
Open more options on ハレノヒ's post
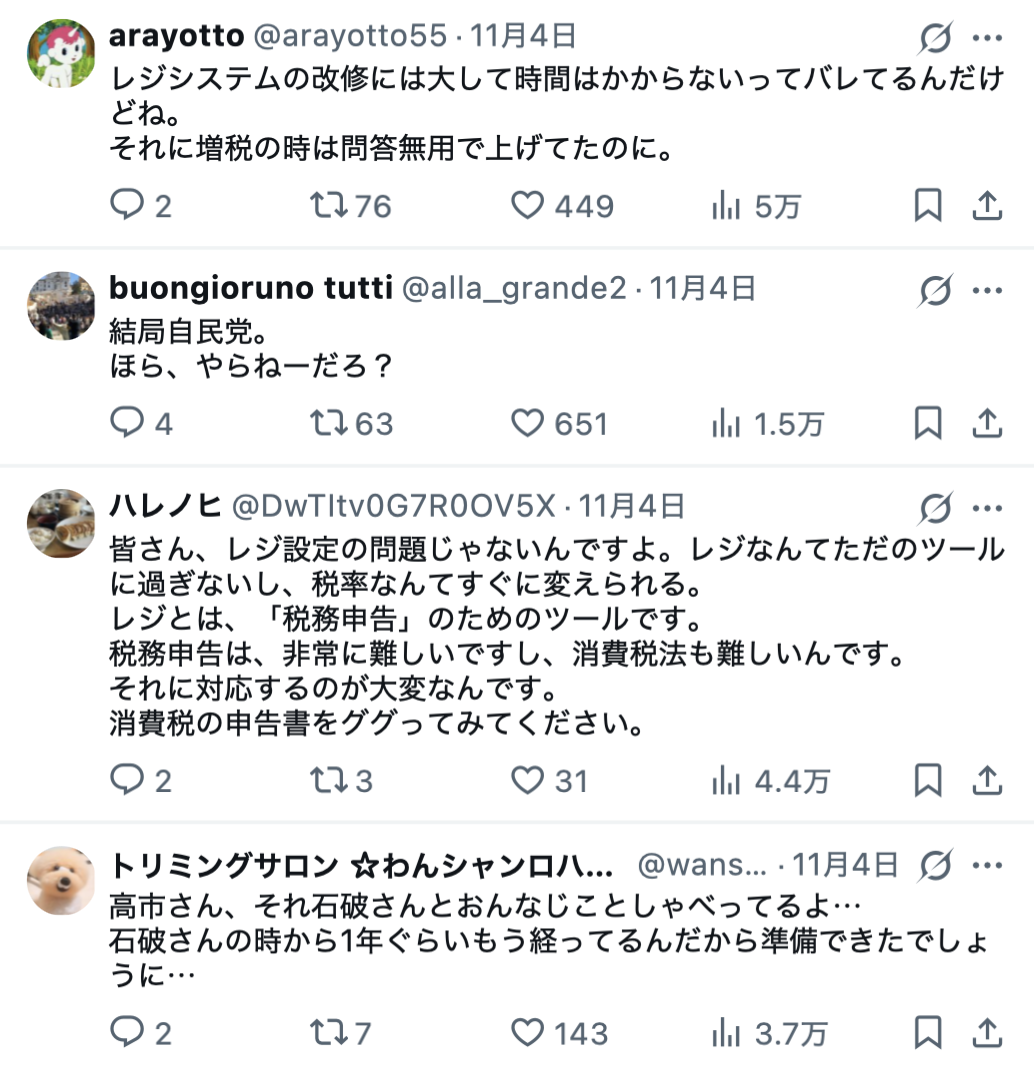click(x=987, y=506)
